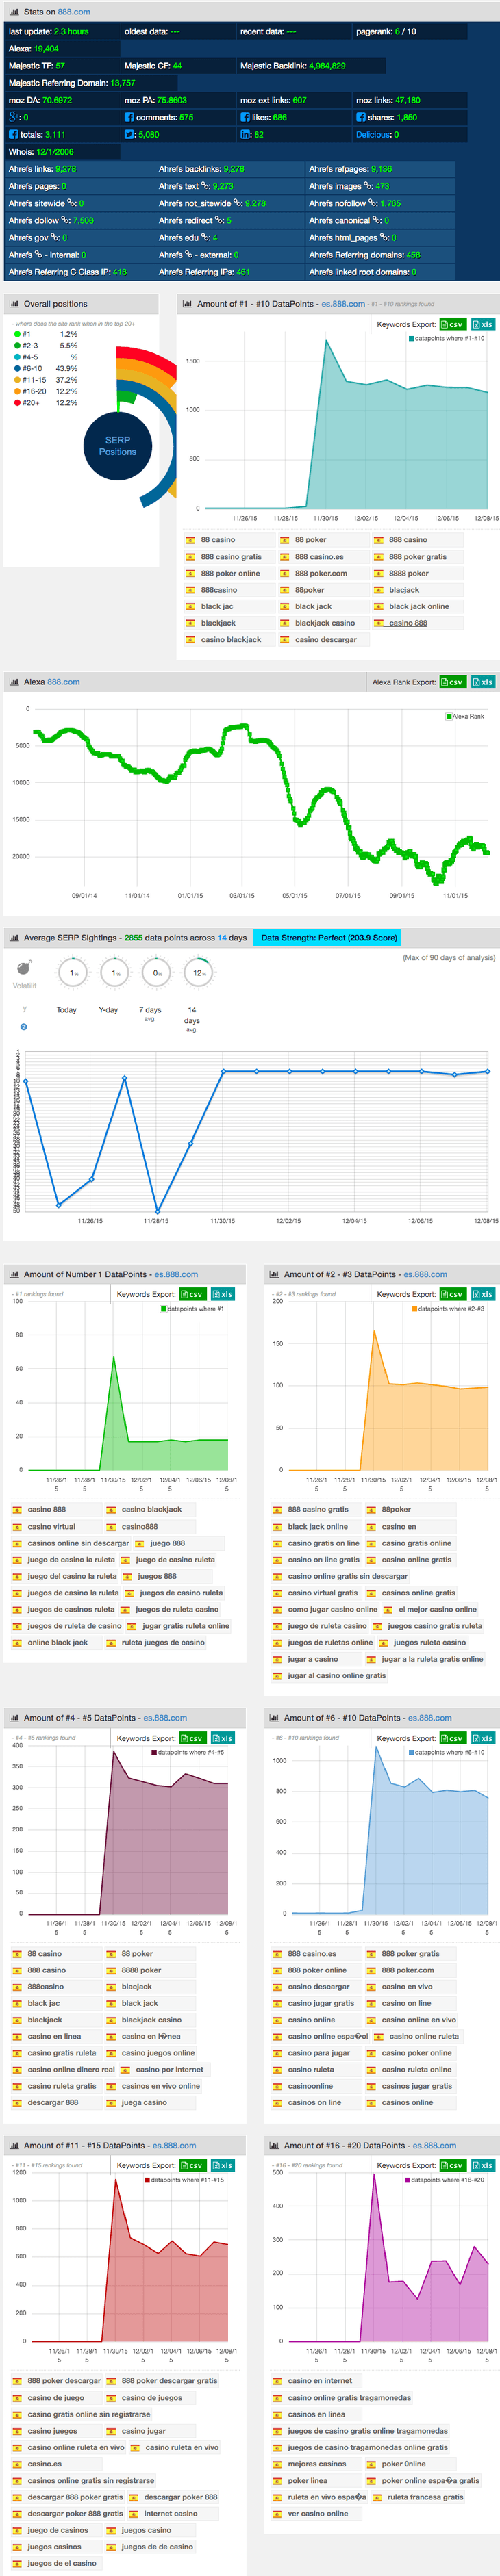The image size is (500, 2576).
Task: Toggle 'datapoints where #16-#20' legend series
Action: pos(445,2180)
